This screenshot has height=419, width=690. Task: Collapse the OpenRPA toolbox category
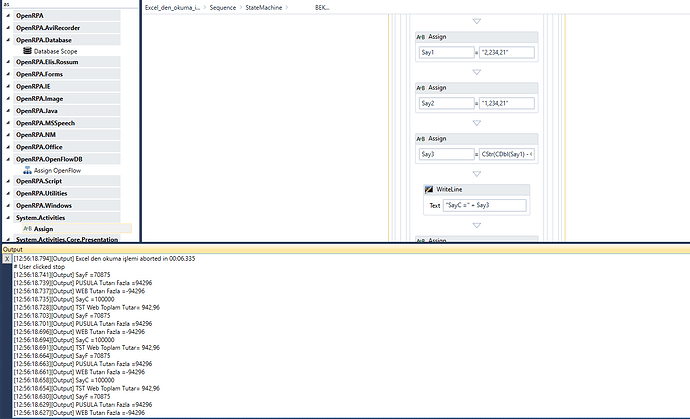[8, 15]
